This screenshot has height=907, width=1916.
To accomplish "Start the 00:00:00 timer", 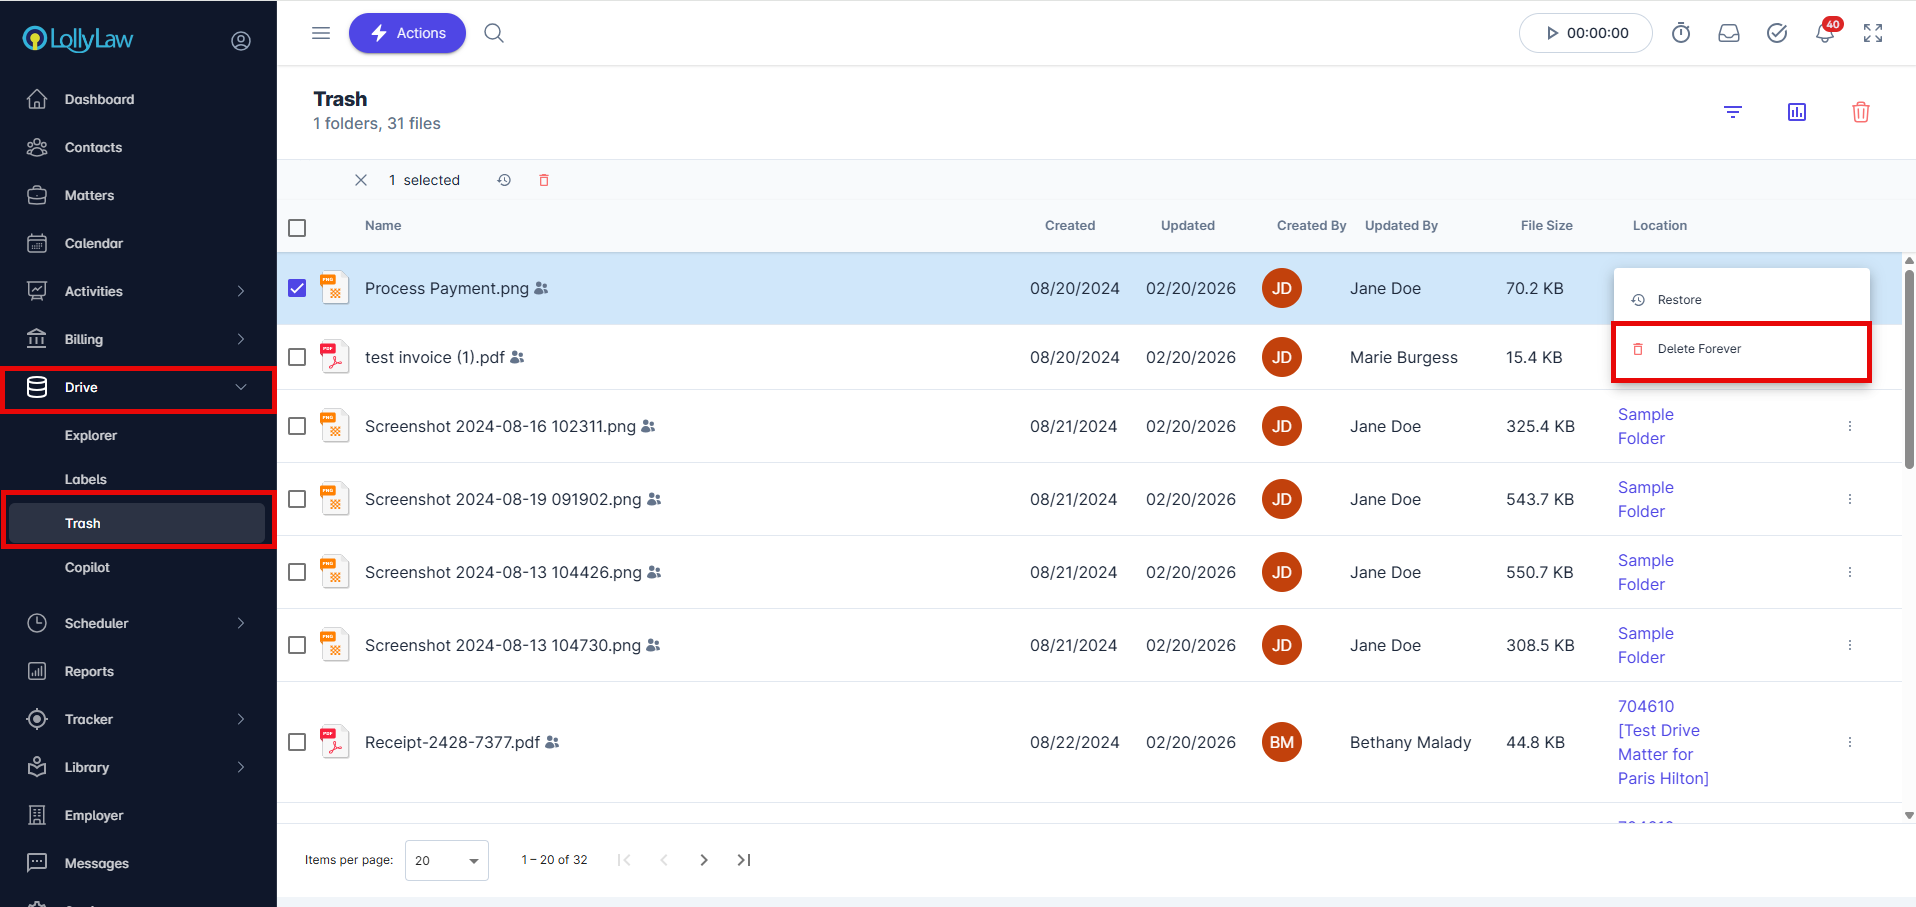I will click(1586, 33).
